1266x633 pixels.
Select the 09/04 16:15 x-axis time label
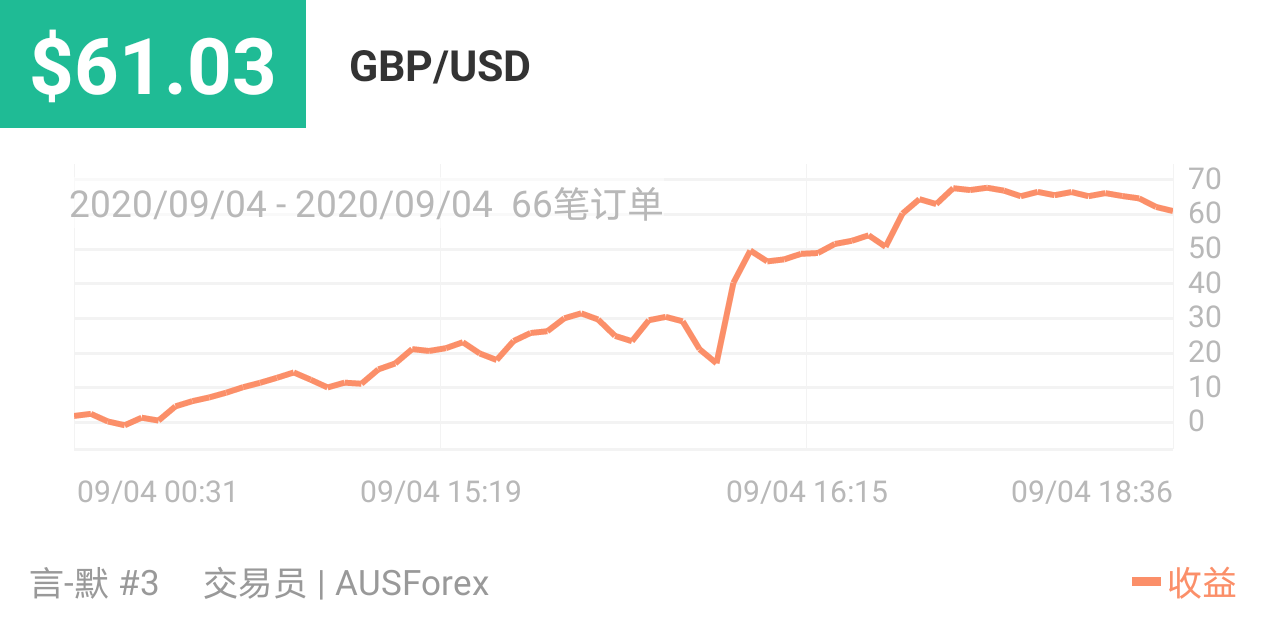[807, 492]
